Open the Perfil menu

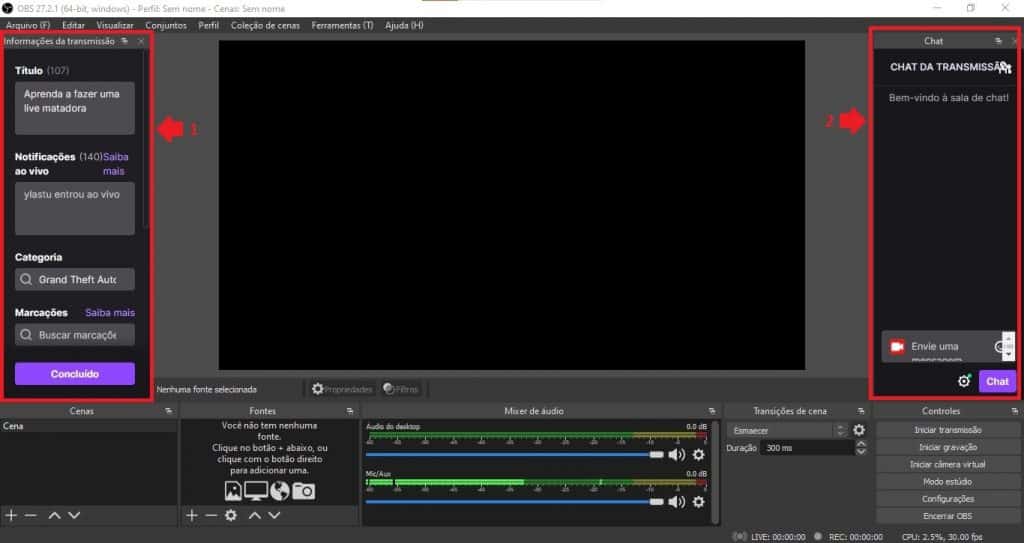click(x=208, y=25)
